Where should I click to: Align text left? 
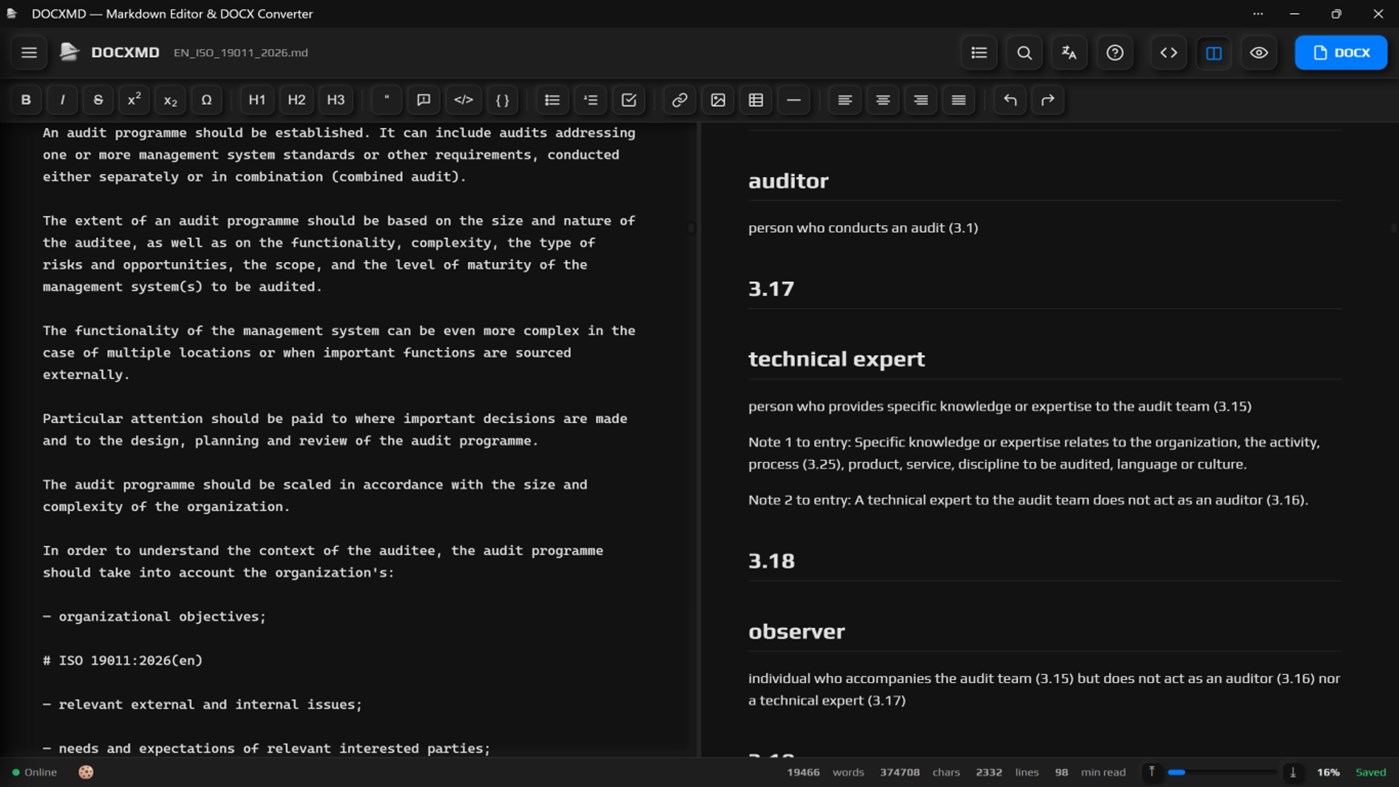coord(845,100)
